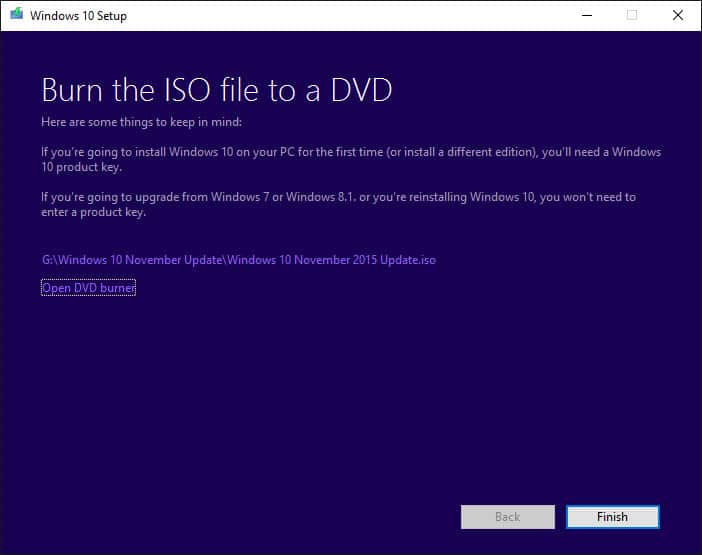The width and height of the screenshot is (702, 555).
Task: Click the 'G:\Windows 10 November Update' folder portion
Action: click(132, 260)
